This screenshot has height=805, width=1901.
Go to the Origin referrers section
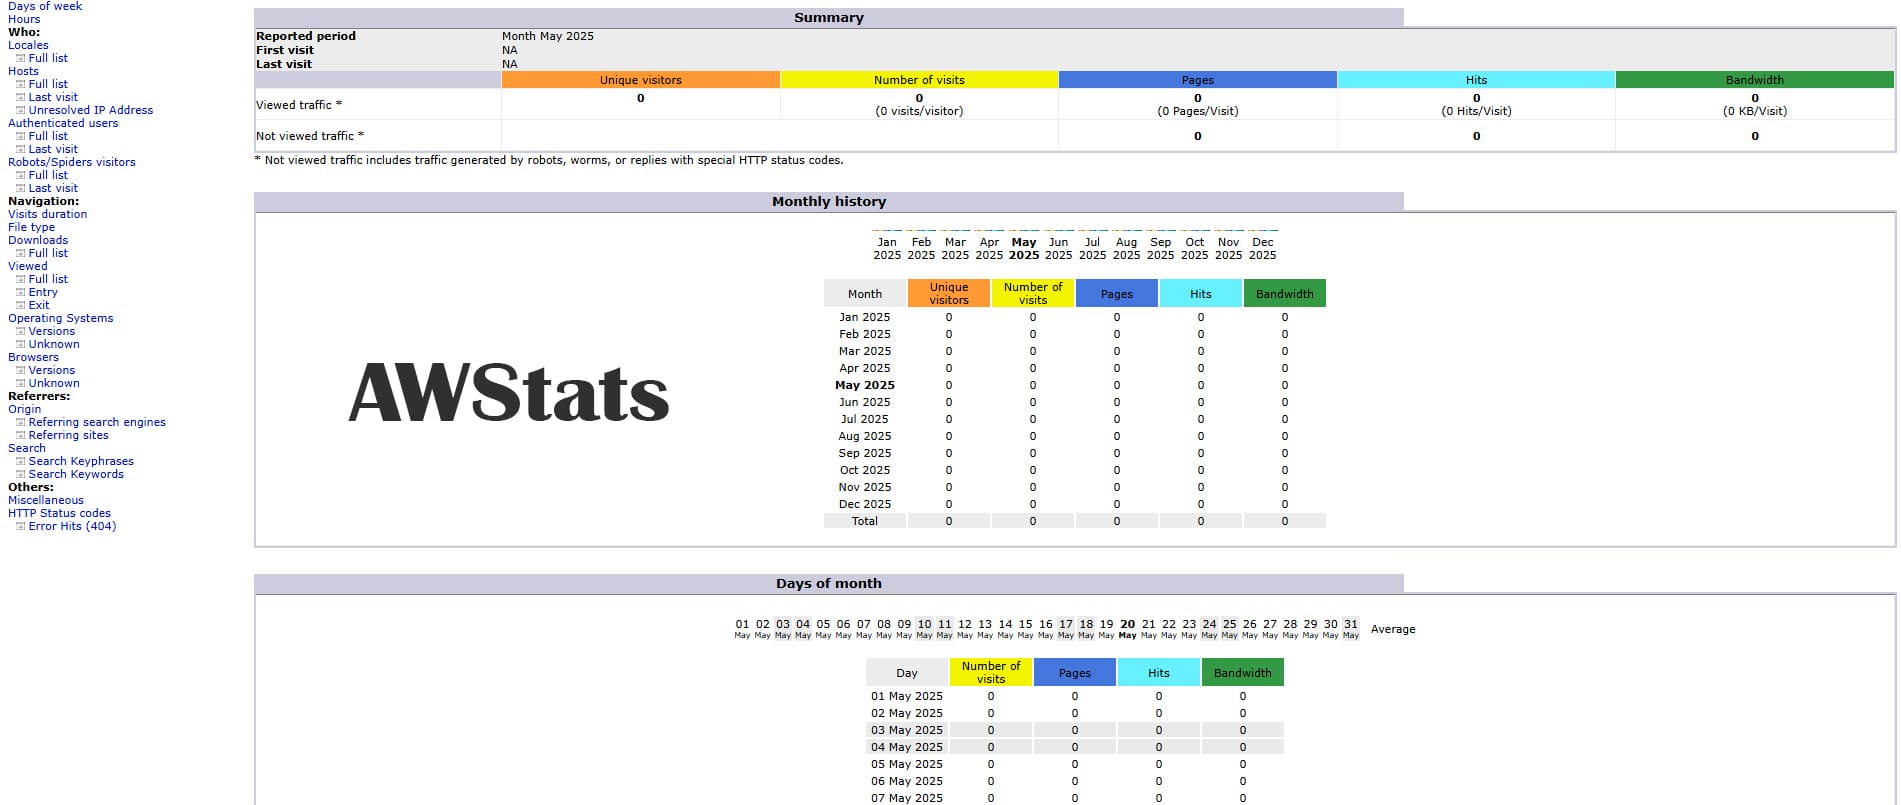pos(25,409)
